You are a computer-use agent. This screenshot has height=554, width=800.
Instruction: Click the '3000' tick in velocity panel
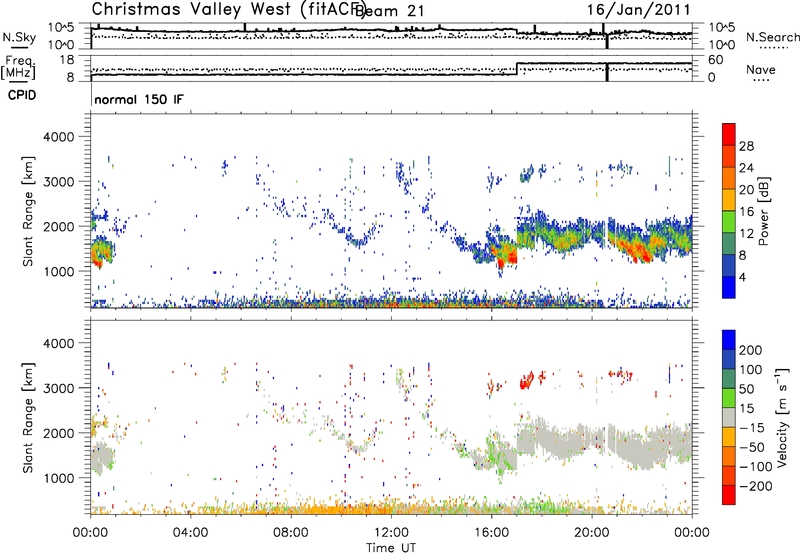58,388
